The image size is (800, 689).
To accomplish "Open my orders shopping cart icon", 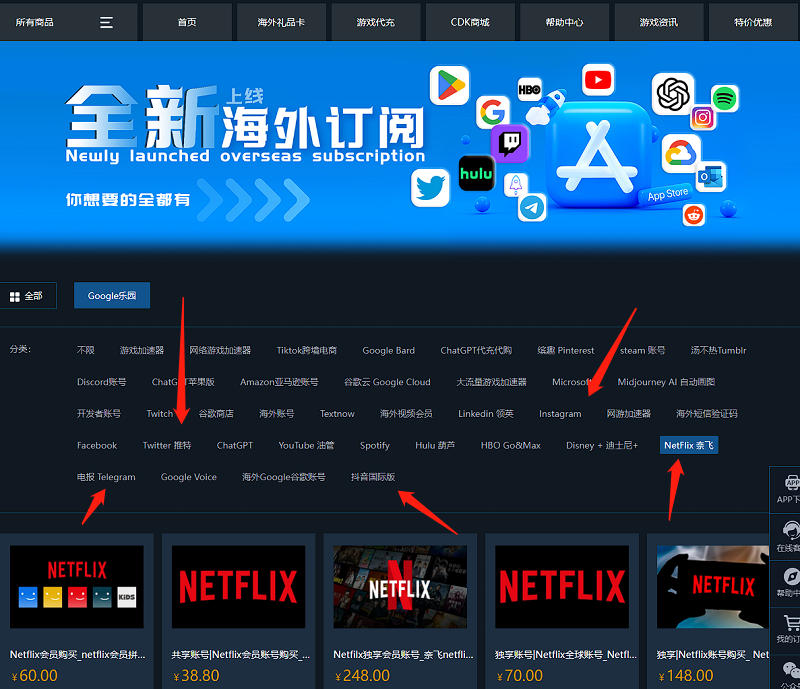I will (x=792, y=623).
